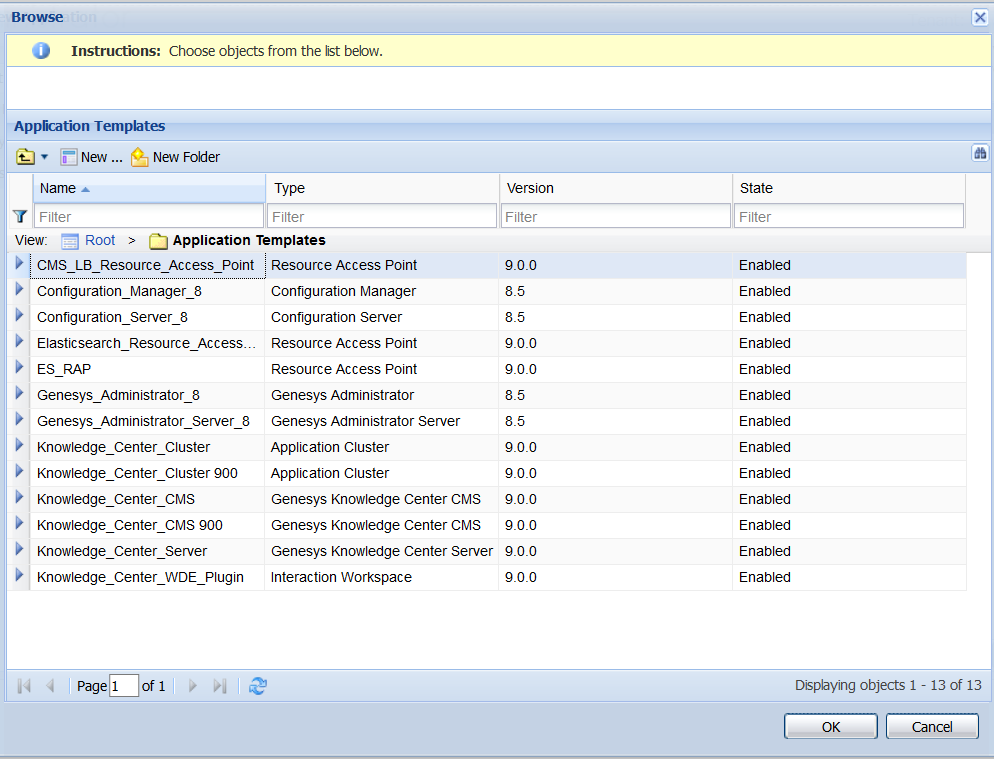The image size is (994, 759).
Task: Select Knowledge_Center_CMS 900 template
Action: pos(130,525)
